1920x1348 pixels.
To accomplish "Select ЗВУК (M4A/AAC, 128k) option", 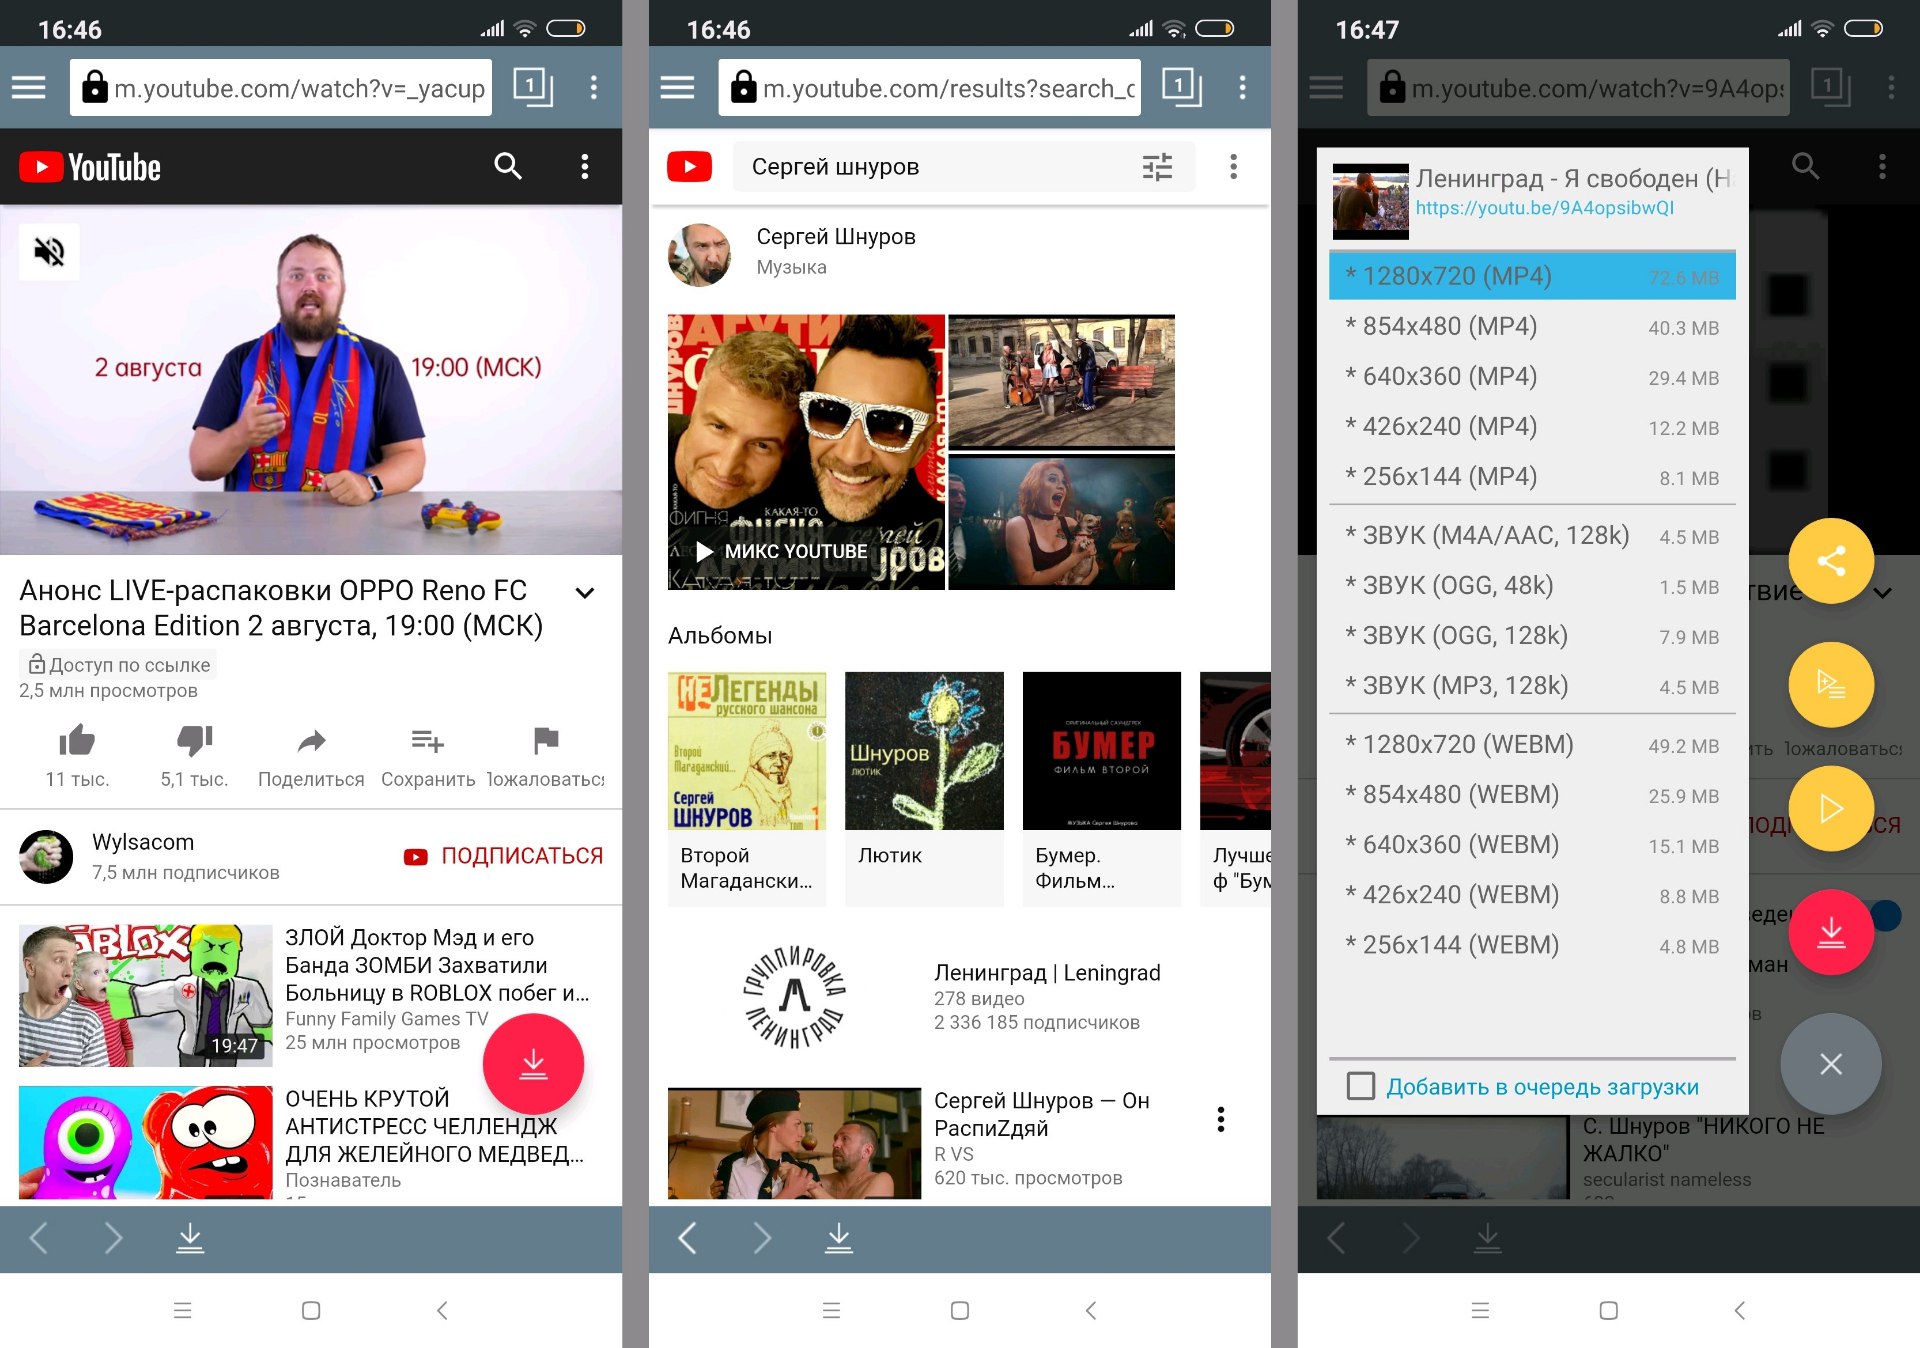I will click(1532, 535).
